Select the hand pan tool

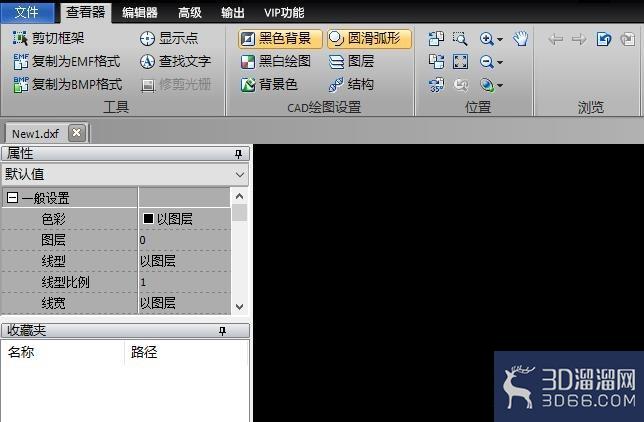point(520,39)
